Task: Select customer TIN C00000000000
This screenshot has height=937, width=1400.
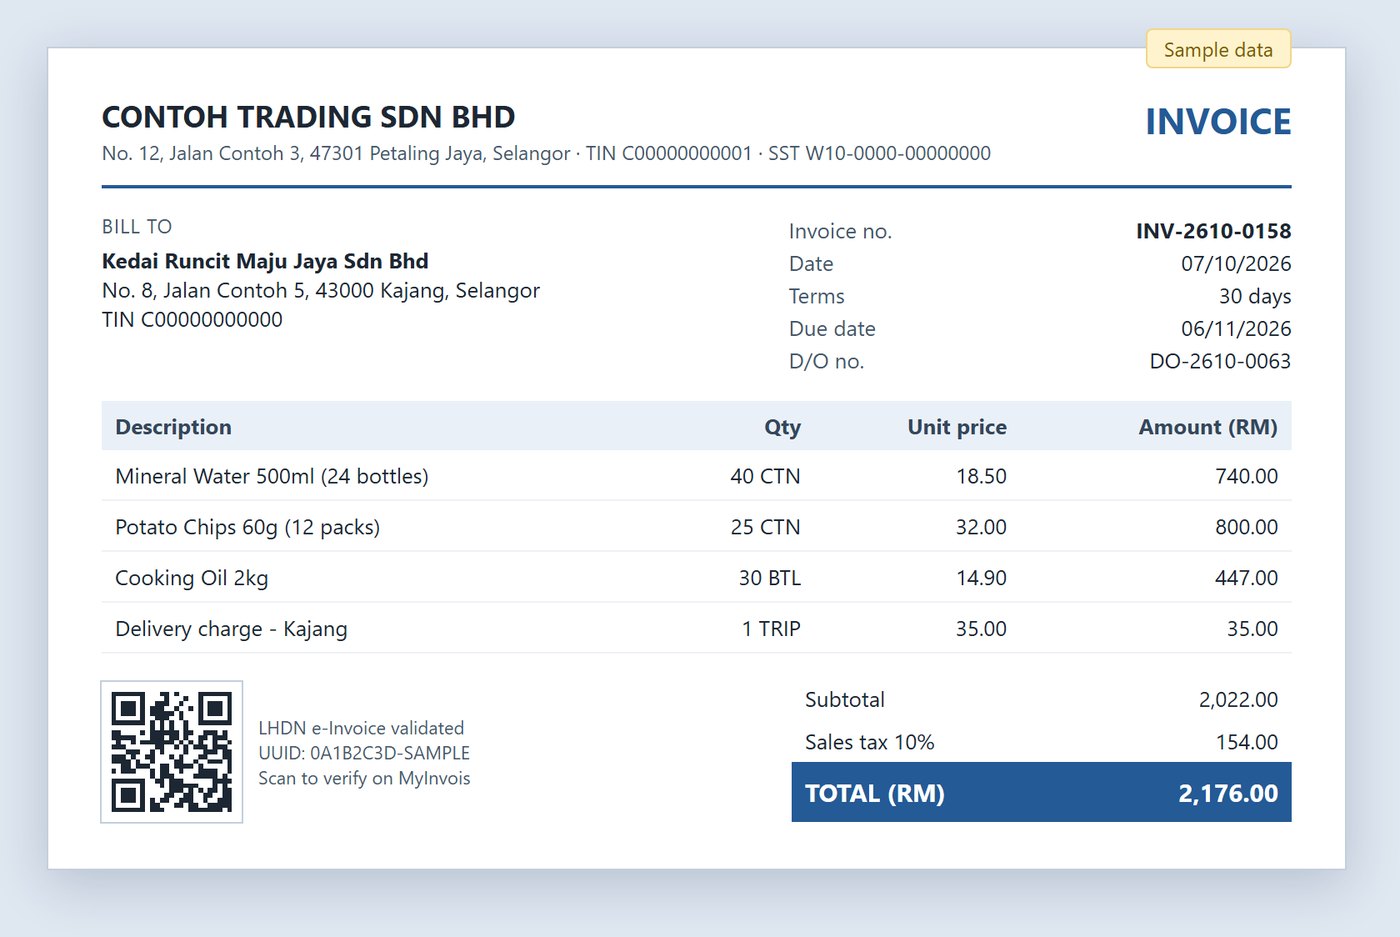Action: pos(192,320)
